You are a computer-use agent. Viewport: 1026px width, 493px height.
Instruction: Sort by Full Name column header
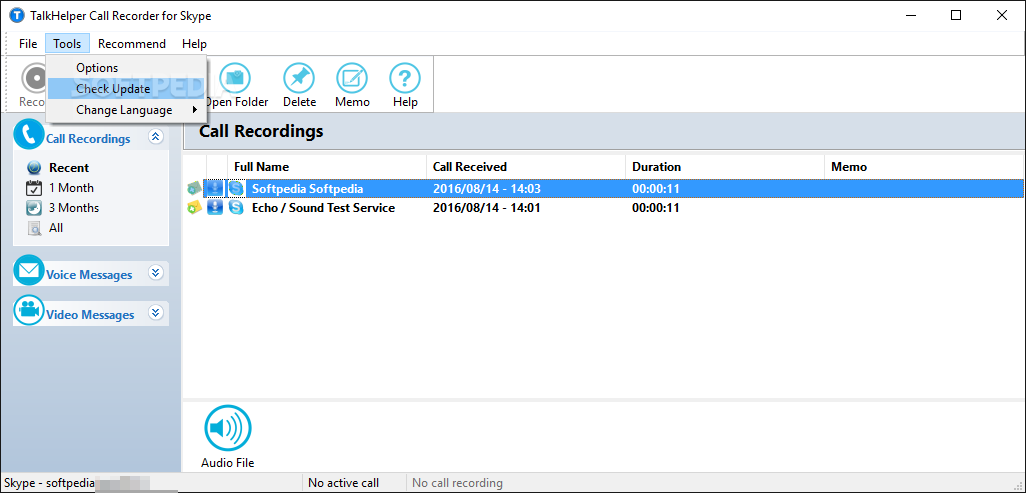(327, 167)
